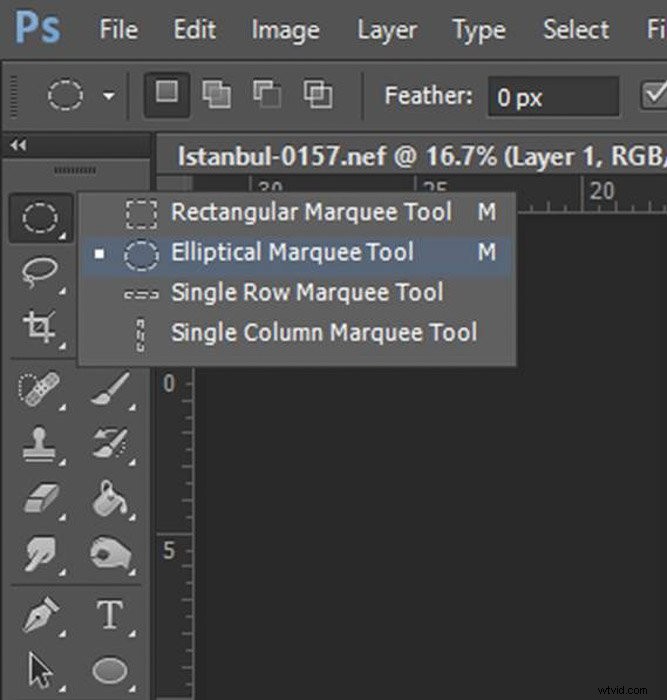
Task: Select the Path Selection arrow tool
Action: 40,670
